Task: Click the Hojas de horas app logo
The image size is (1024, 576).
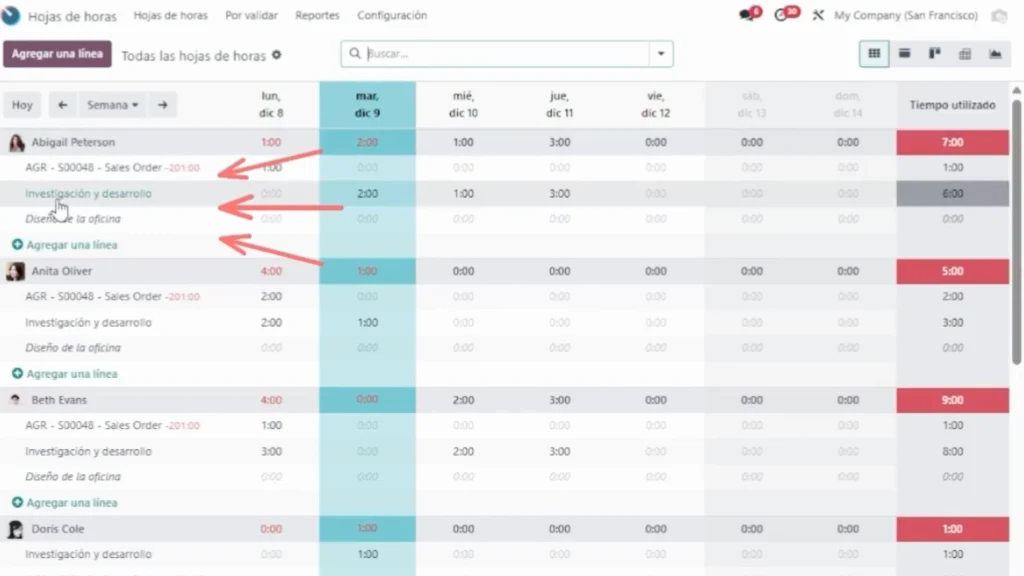Action: tap(12, 16)
